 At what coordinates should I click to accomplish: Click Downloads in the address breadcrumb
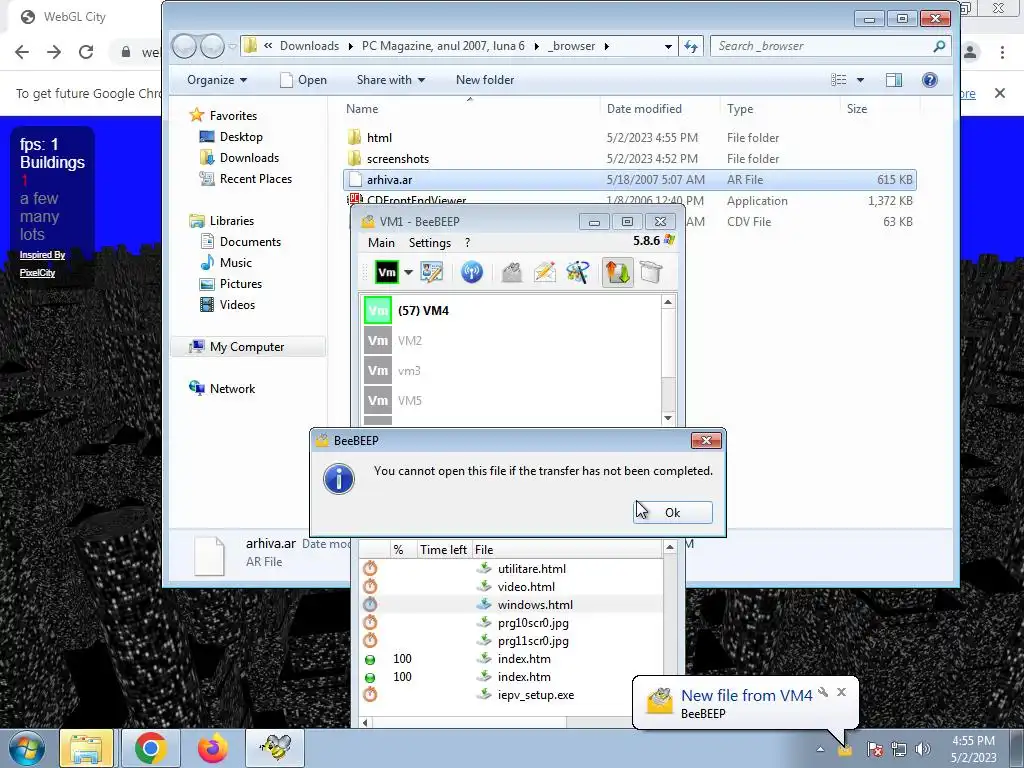pyautogui.click(x=310, y=46)
